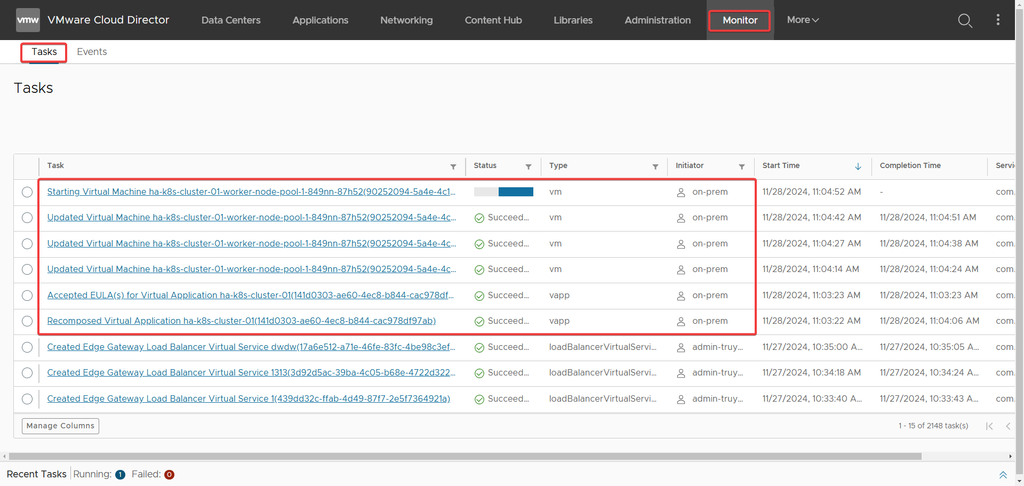Open the Networking menu in the top bar
Screen dimensions: 1024x486
pos(406,20)
